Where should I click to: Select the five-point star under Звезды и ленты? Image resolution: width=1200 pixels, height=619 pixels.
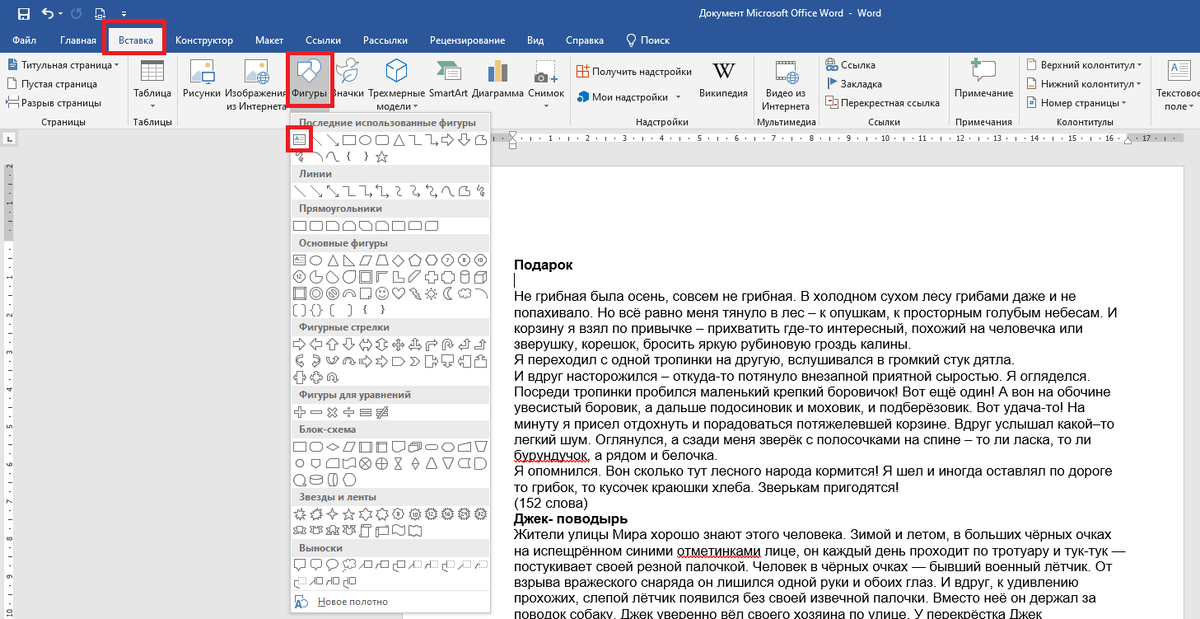pyautogui.click(x=349, y=514)
